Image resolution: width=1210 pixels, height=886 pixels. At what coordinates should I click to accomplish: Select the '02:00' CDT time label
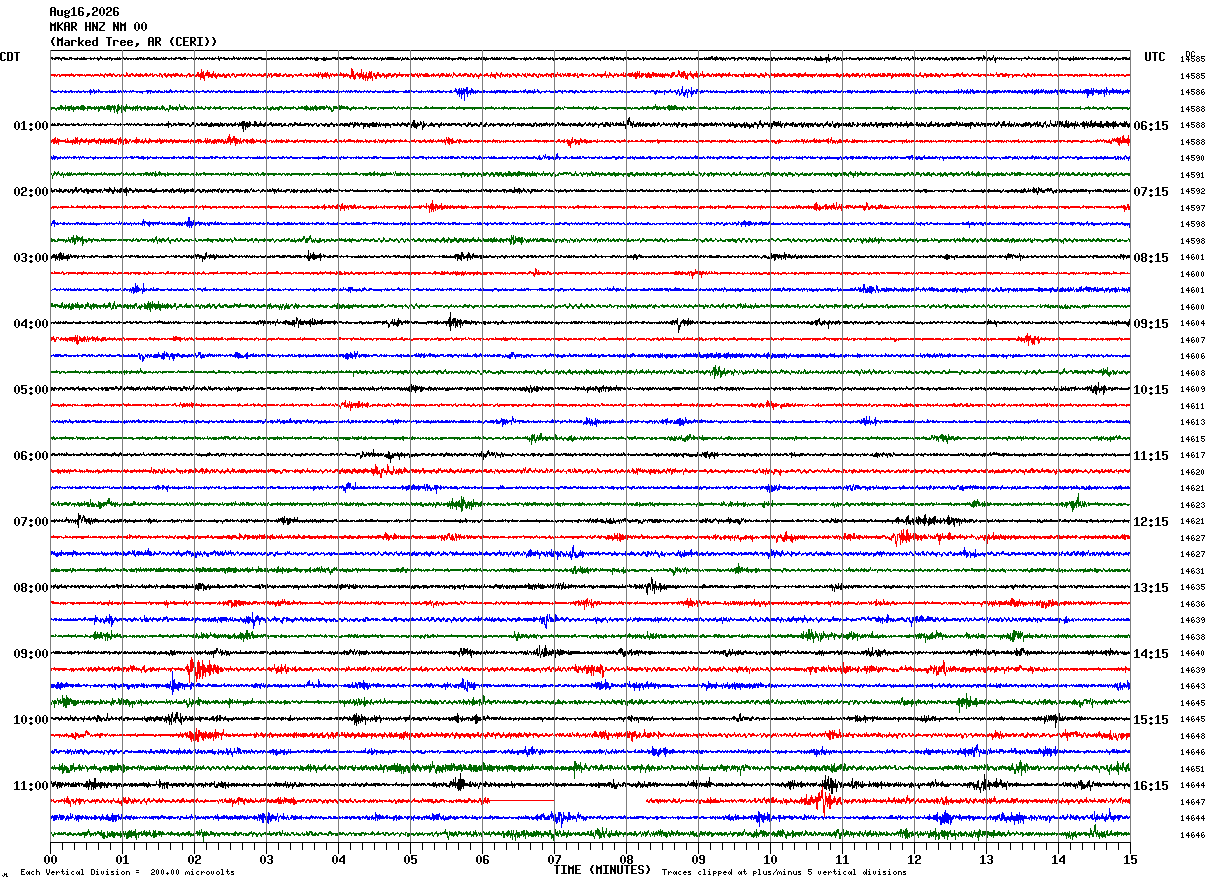31,192
